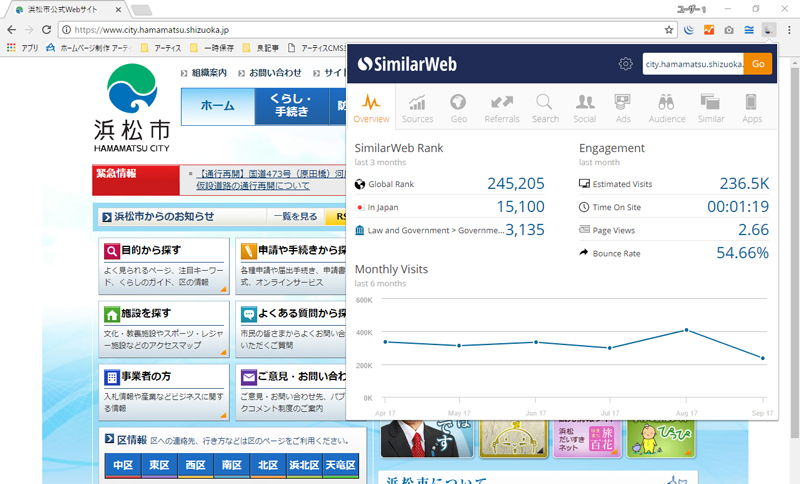Click the blue crescent extension icon
Viewport: 800px width, 484px height.
tap(689, 30)
